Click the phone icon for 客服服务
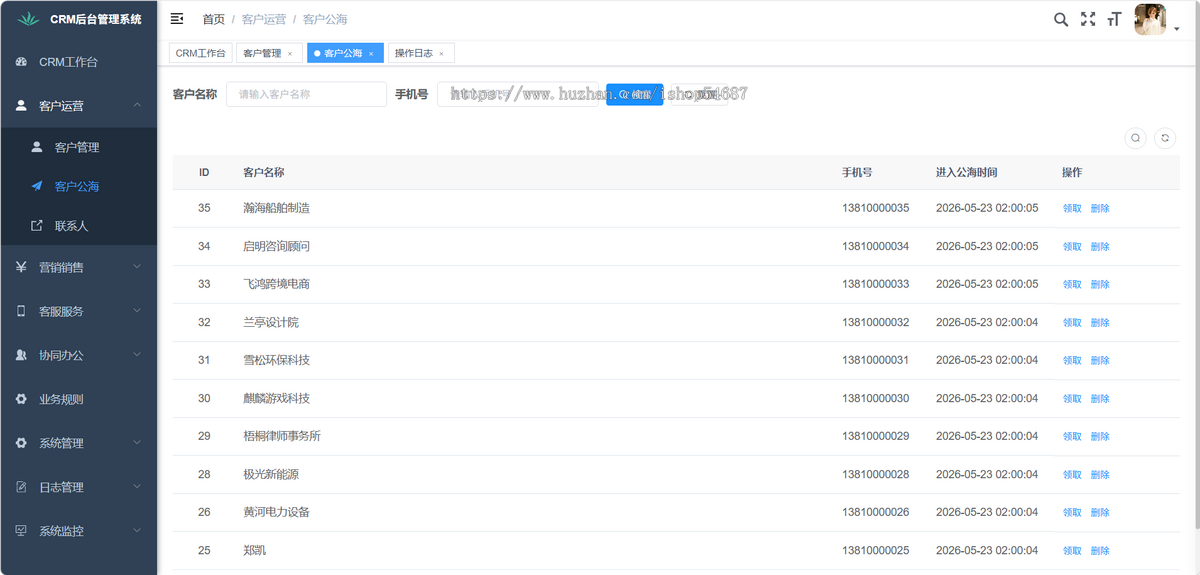 pos(21,311)
